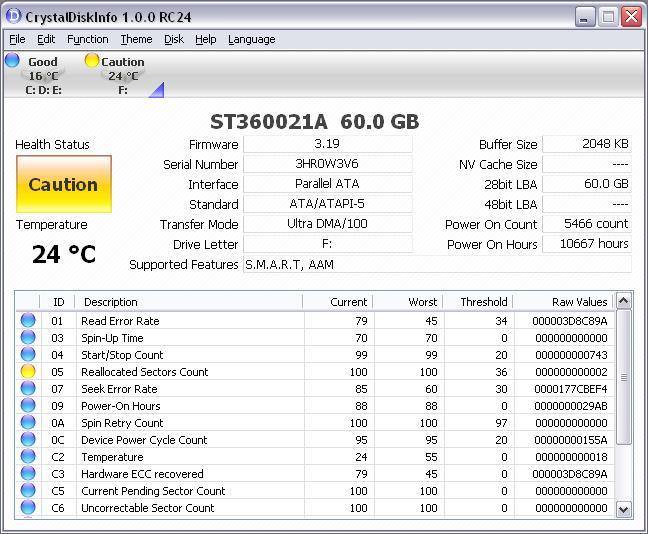Click the Serial Number field 3HR0W3V6

327,164
